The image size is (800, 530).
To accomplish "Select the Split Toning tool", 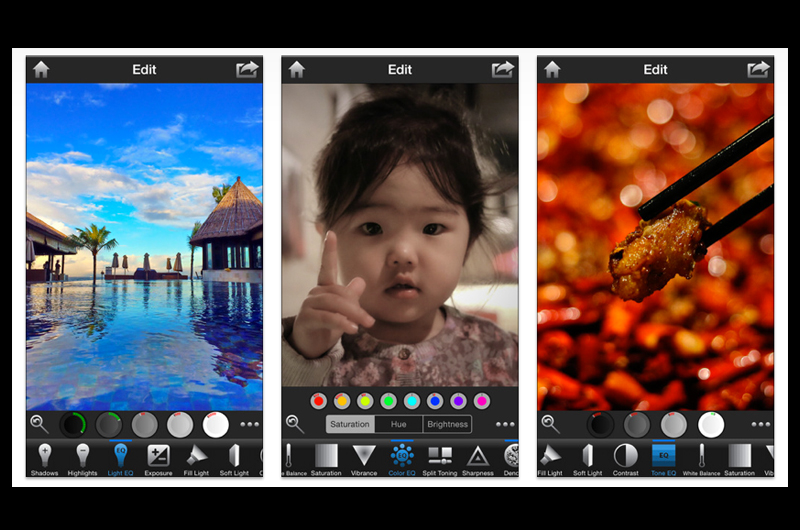I will [440, 460].
